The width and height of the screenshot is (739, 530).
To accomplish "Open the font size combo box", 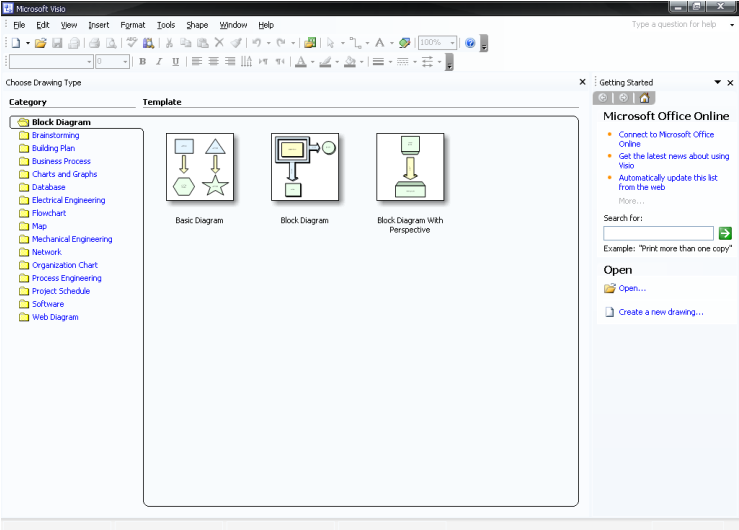I will [x=112, y=62].
